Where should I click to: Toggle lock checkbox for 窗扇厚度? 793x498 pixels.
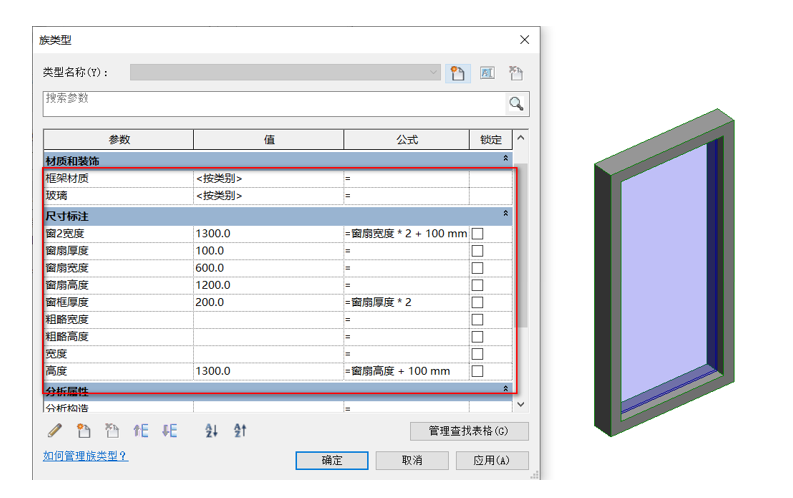(477, 251)
